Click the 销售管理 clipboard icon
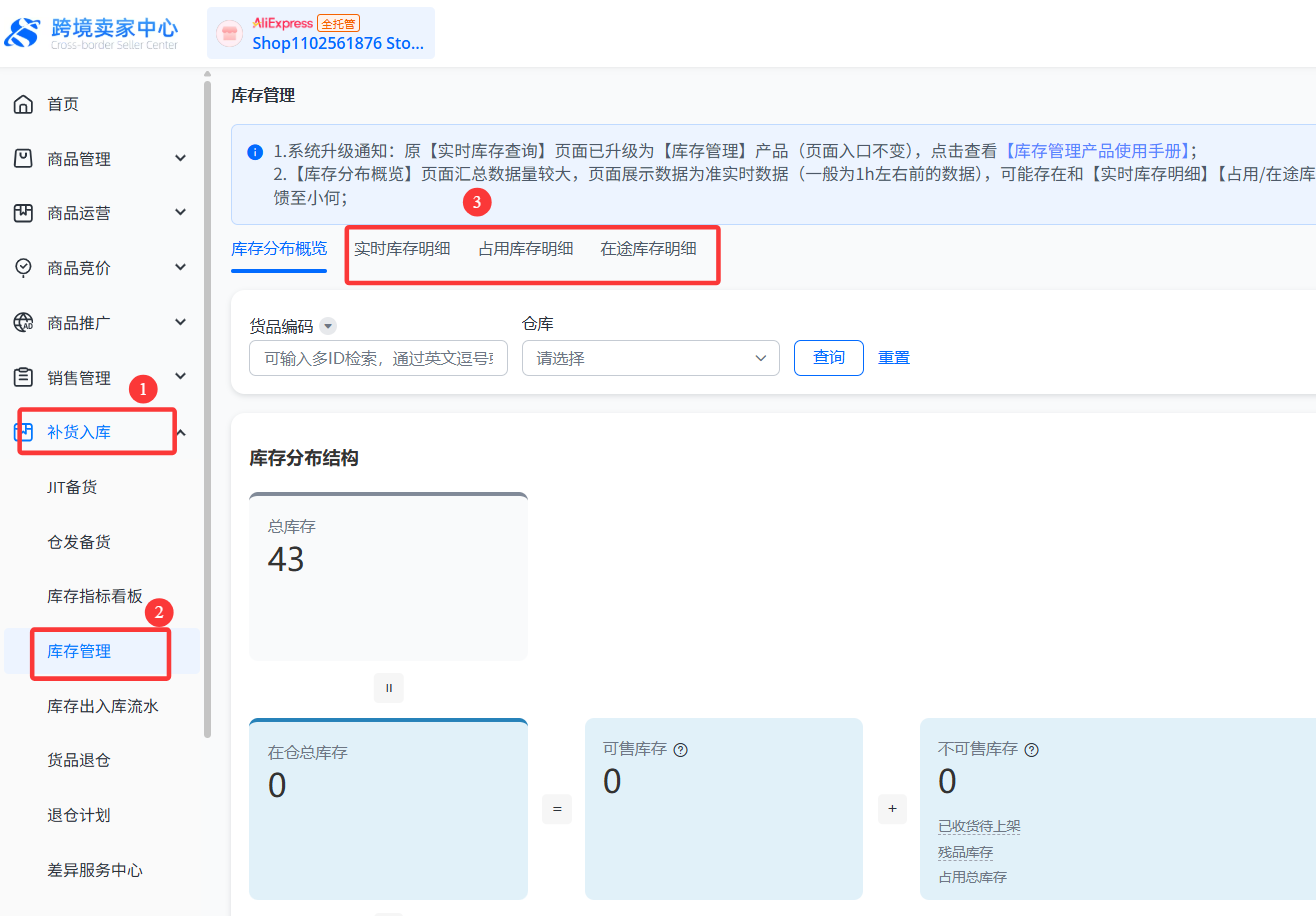The height and width of the screenshot is (916, 1316). tap(23, 377)
